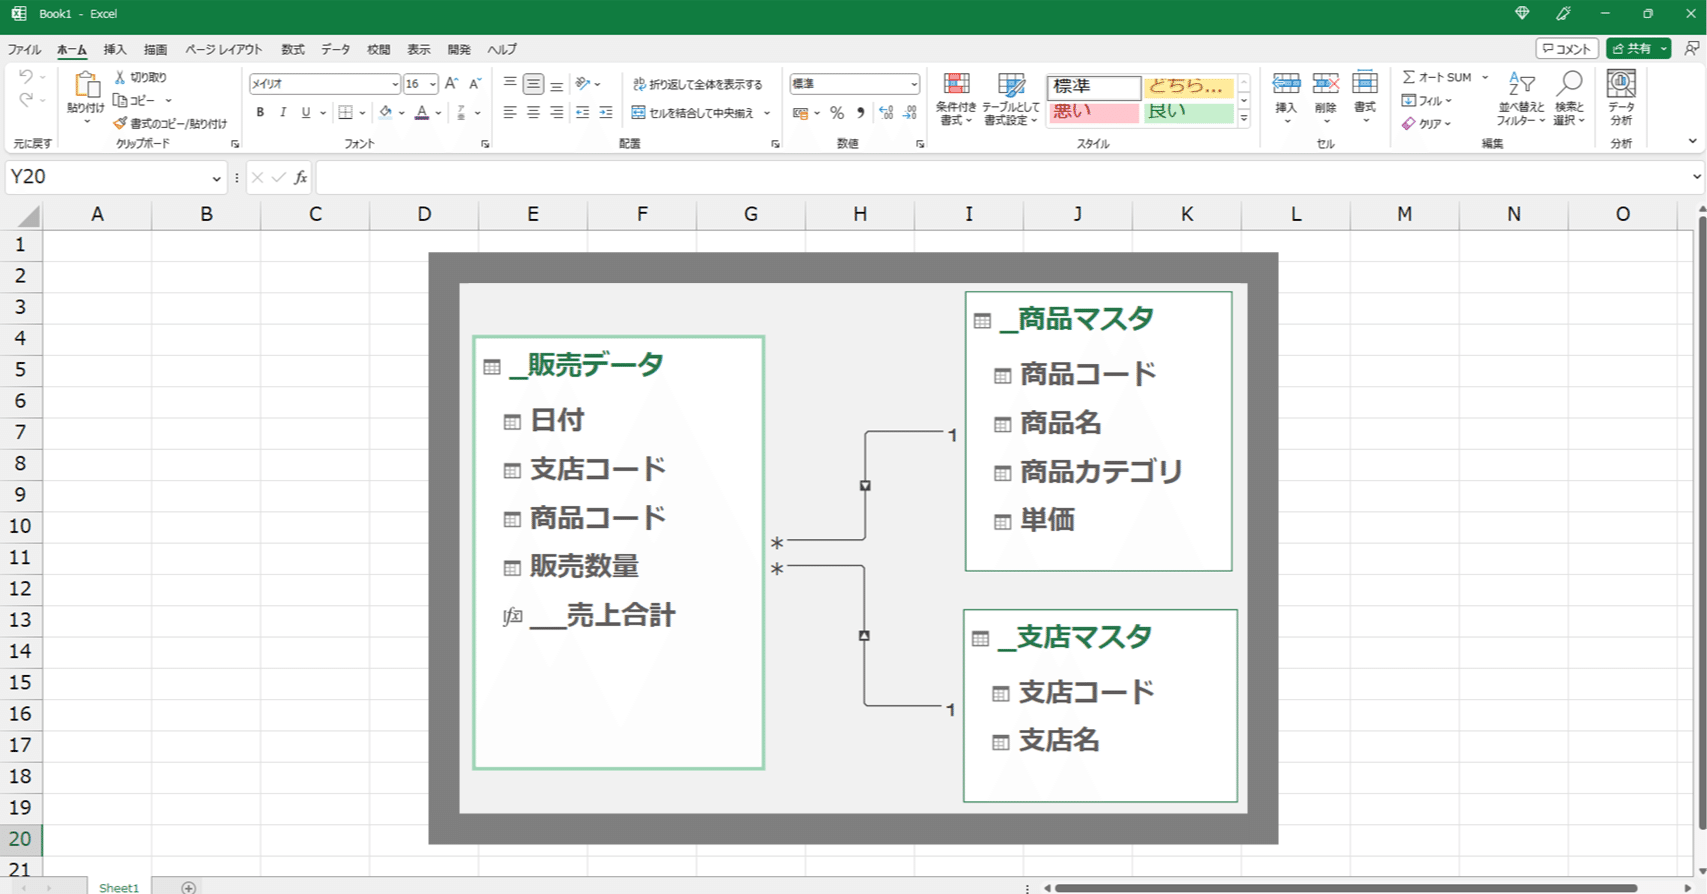Increase font size with the large A icon
The width and height of the screenshot is (1707, 894).
pos(452,84)
